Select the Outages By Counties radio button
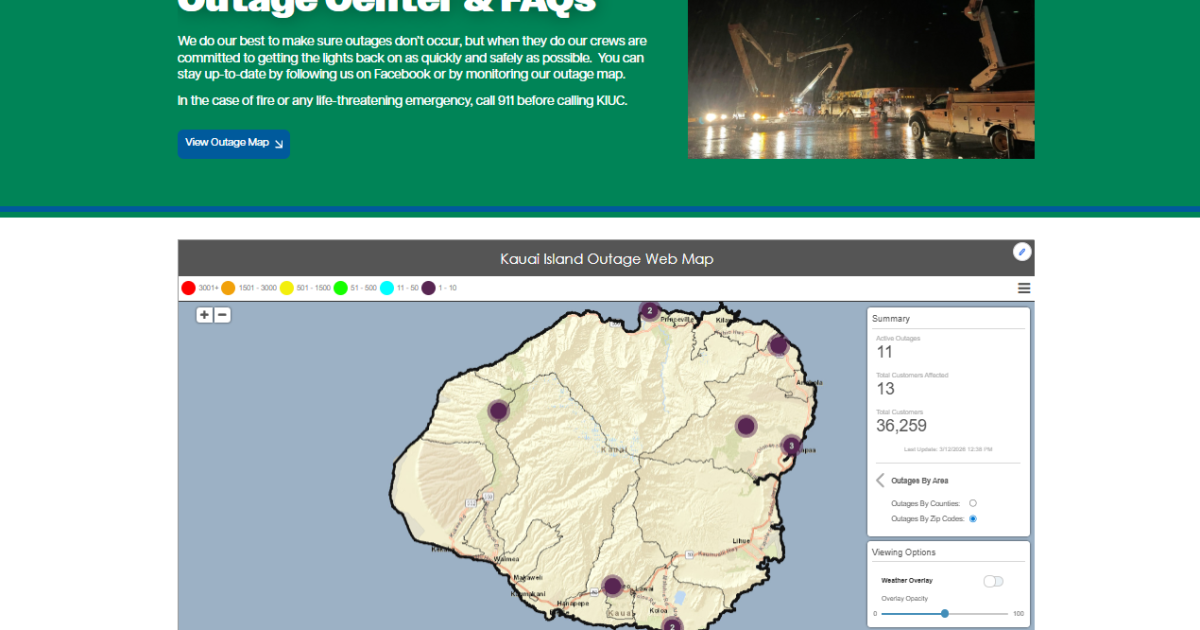 [x=973, y=503]
